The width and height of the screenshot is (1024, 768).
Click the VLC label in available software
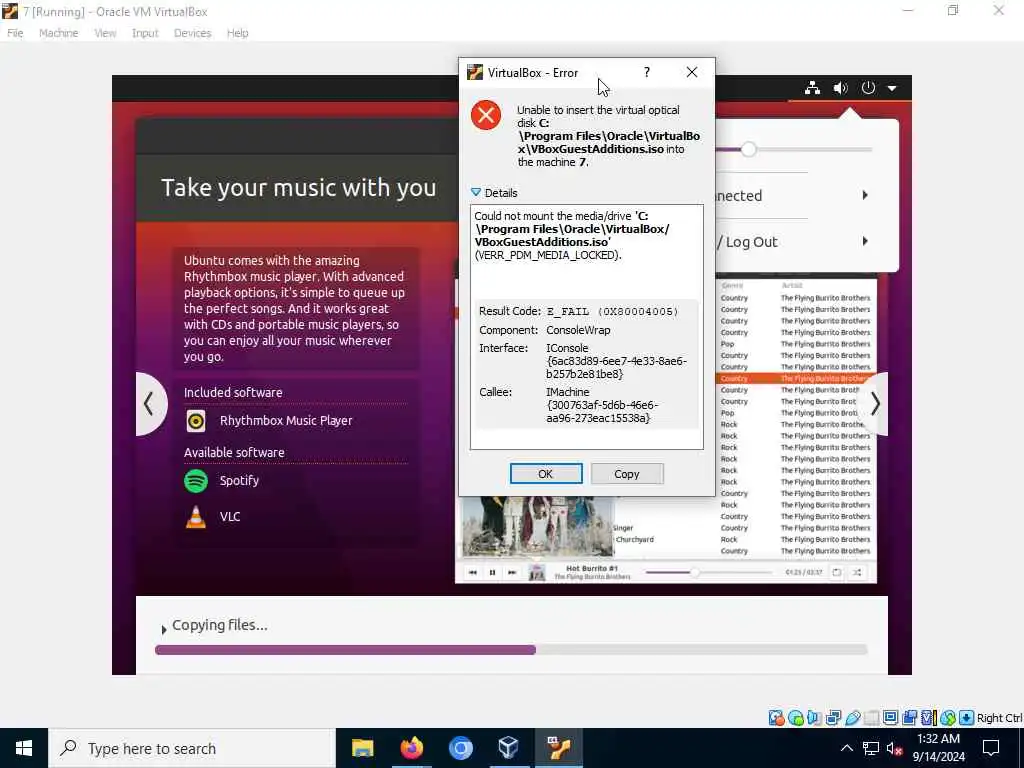coord(230,517)
